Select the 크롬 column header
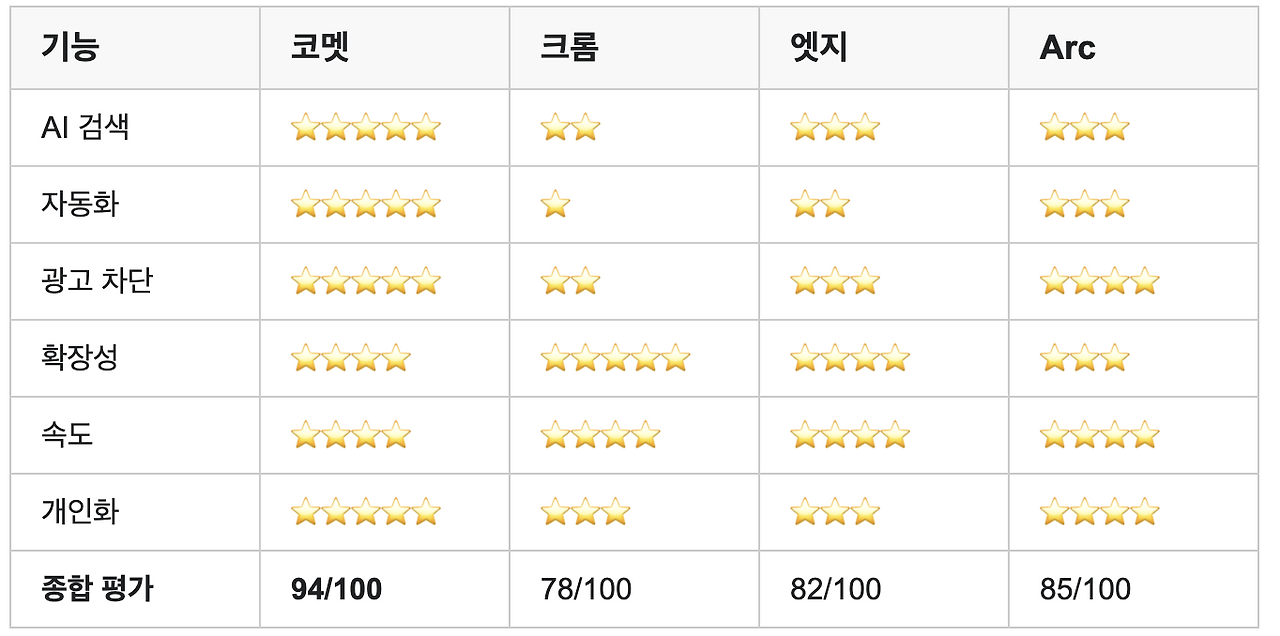This screenshot has width=1280, height=636. tap(569, 48)
